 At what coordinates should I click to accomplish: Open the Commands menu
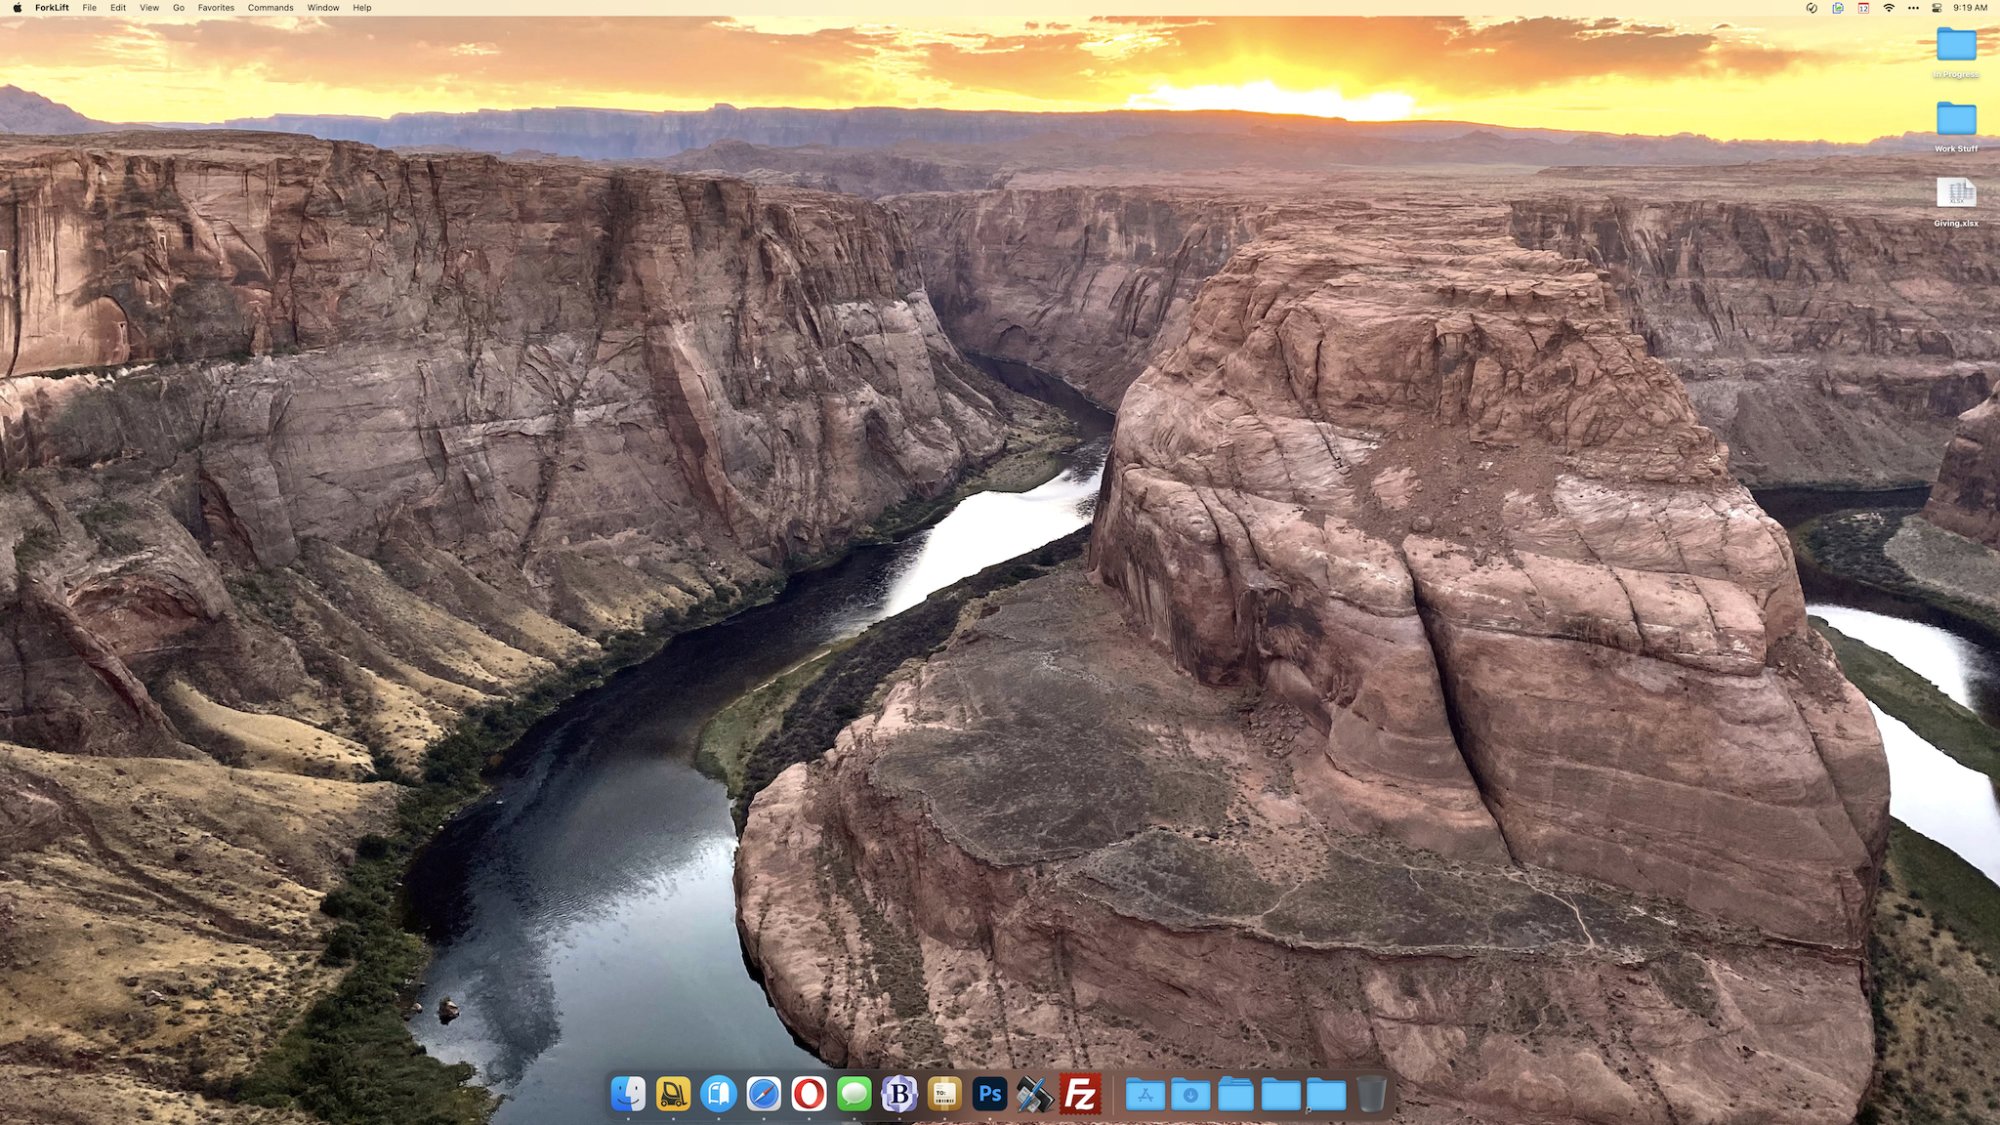[270, 8]
